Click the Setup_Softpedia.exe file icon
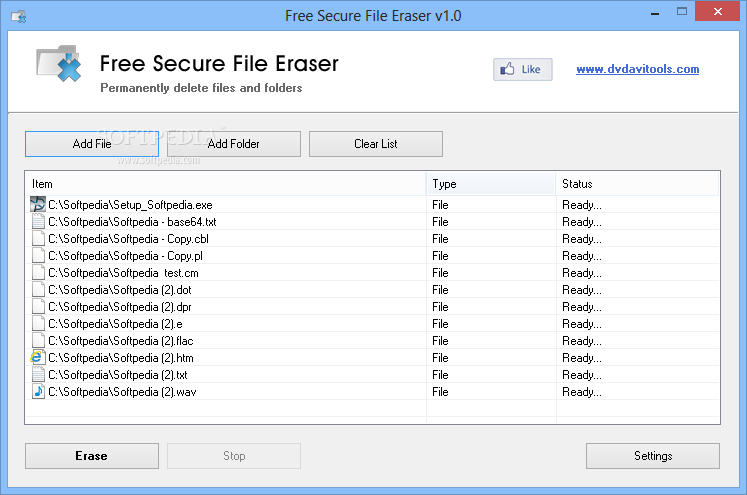Viewport: 747px width, 495px height. click(x=38, y=204)
